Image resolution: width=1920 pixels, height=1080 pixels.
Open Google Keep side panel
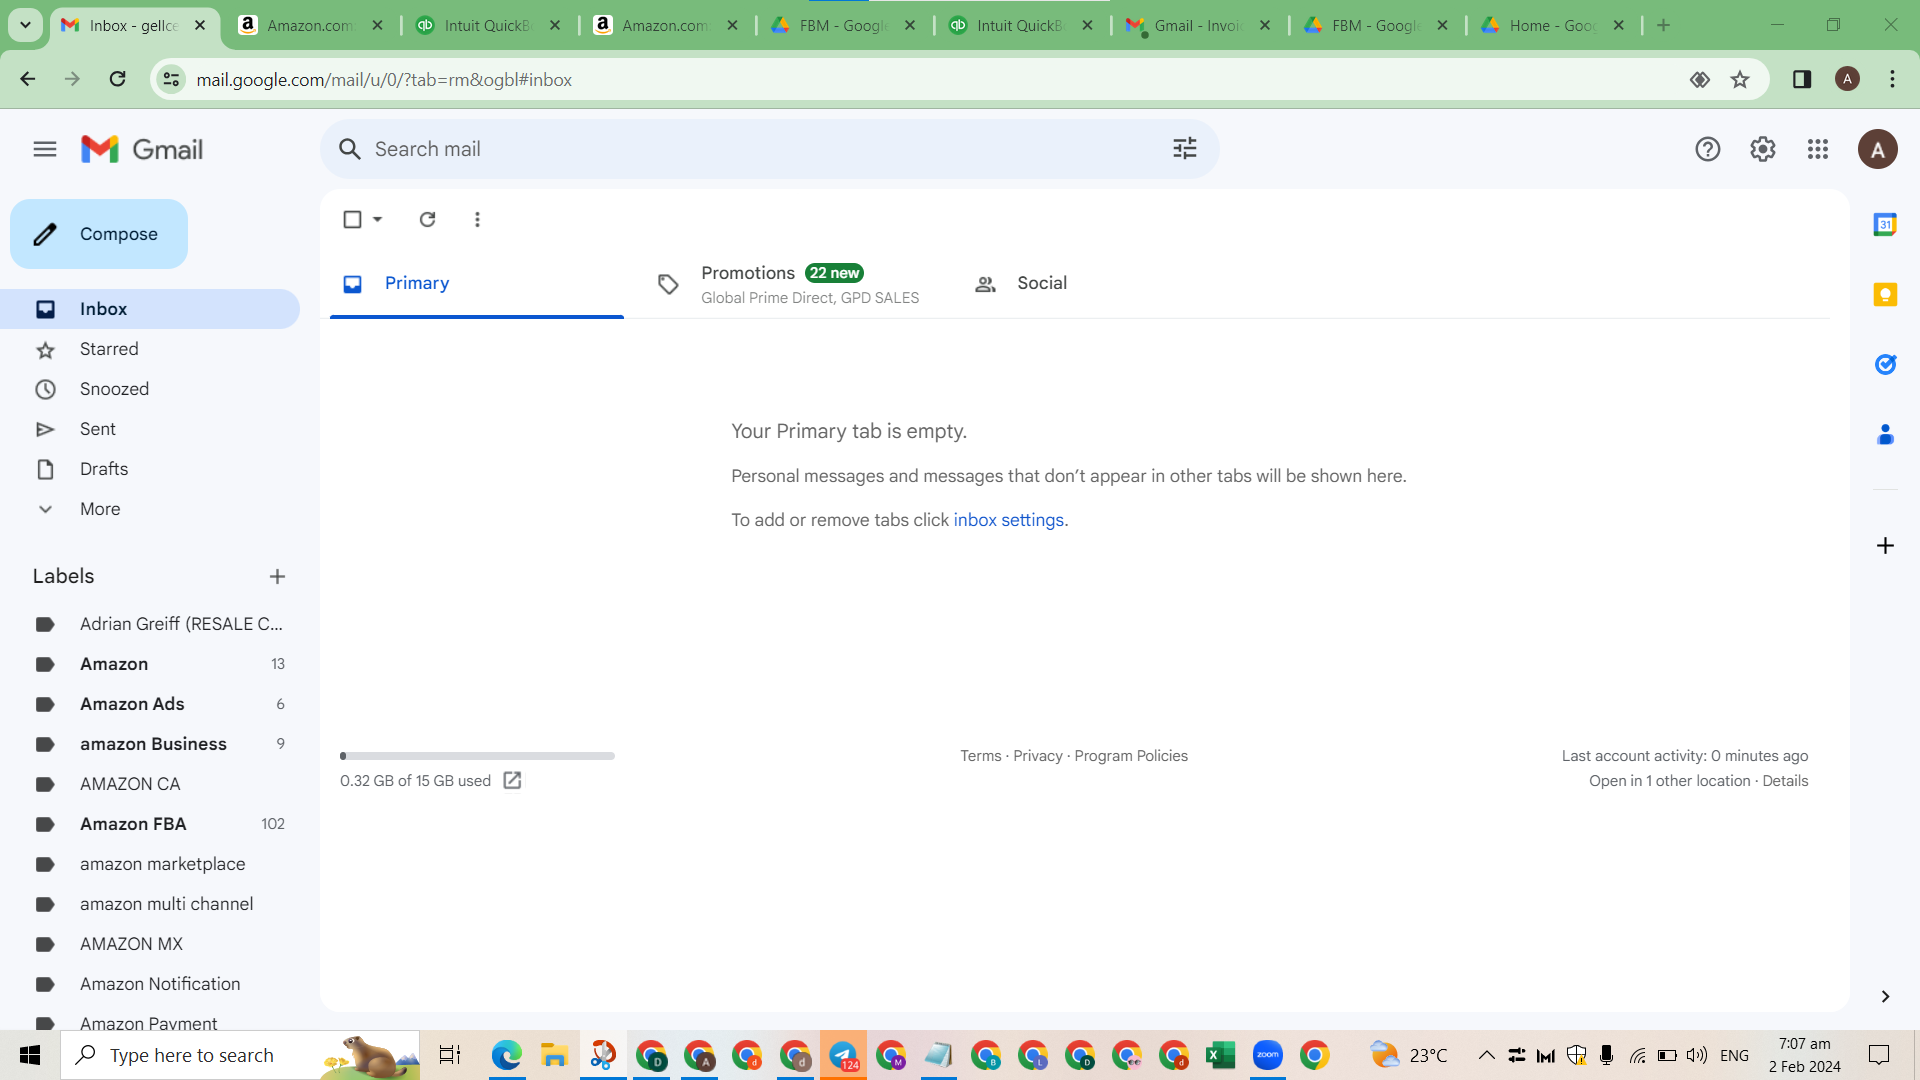coord(1885,294)
